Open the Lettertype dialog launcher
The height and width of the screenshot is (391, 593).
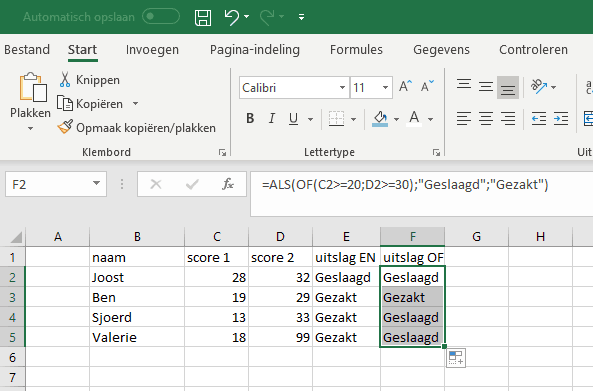coord(436,152)
